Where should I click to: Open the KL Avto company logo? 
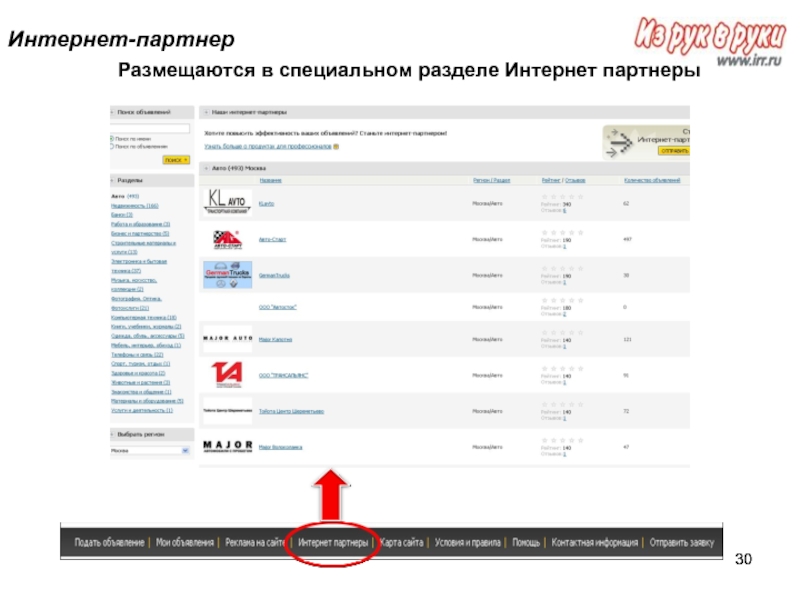click(228, 203)
